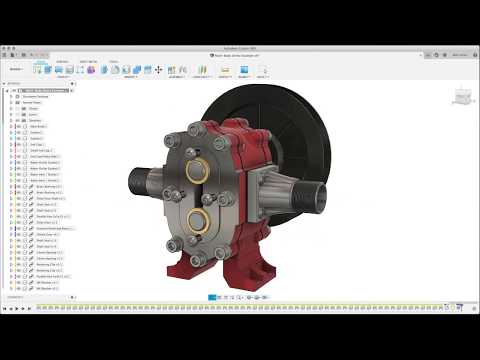Collapse the Browser panel header arrow
480x360 pixels.
[x=4, y=84]
